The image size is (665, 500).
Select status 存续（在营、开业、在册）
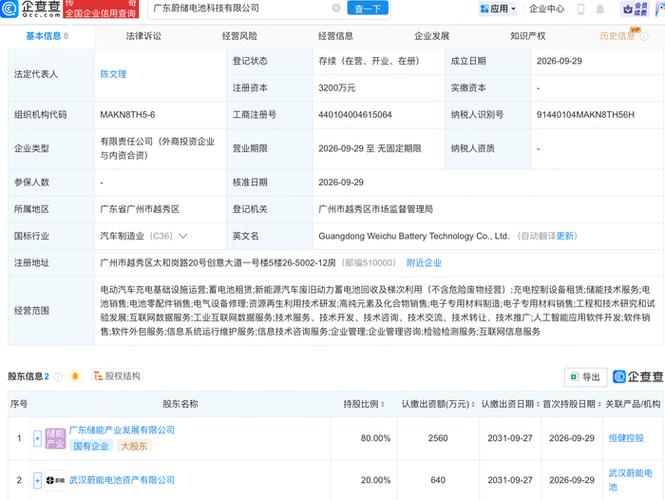(x=369, y=61)
